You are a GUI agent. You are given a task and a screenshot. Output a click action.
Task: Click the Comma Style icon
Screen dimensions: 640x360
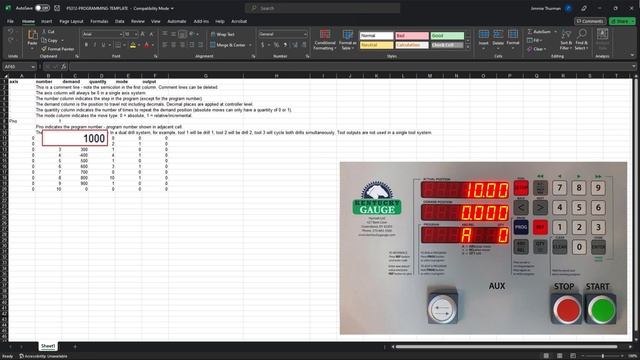(285, 45)
